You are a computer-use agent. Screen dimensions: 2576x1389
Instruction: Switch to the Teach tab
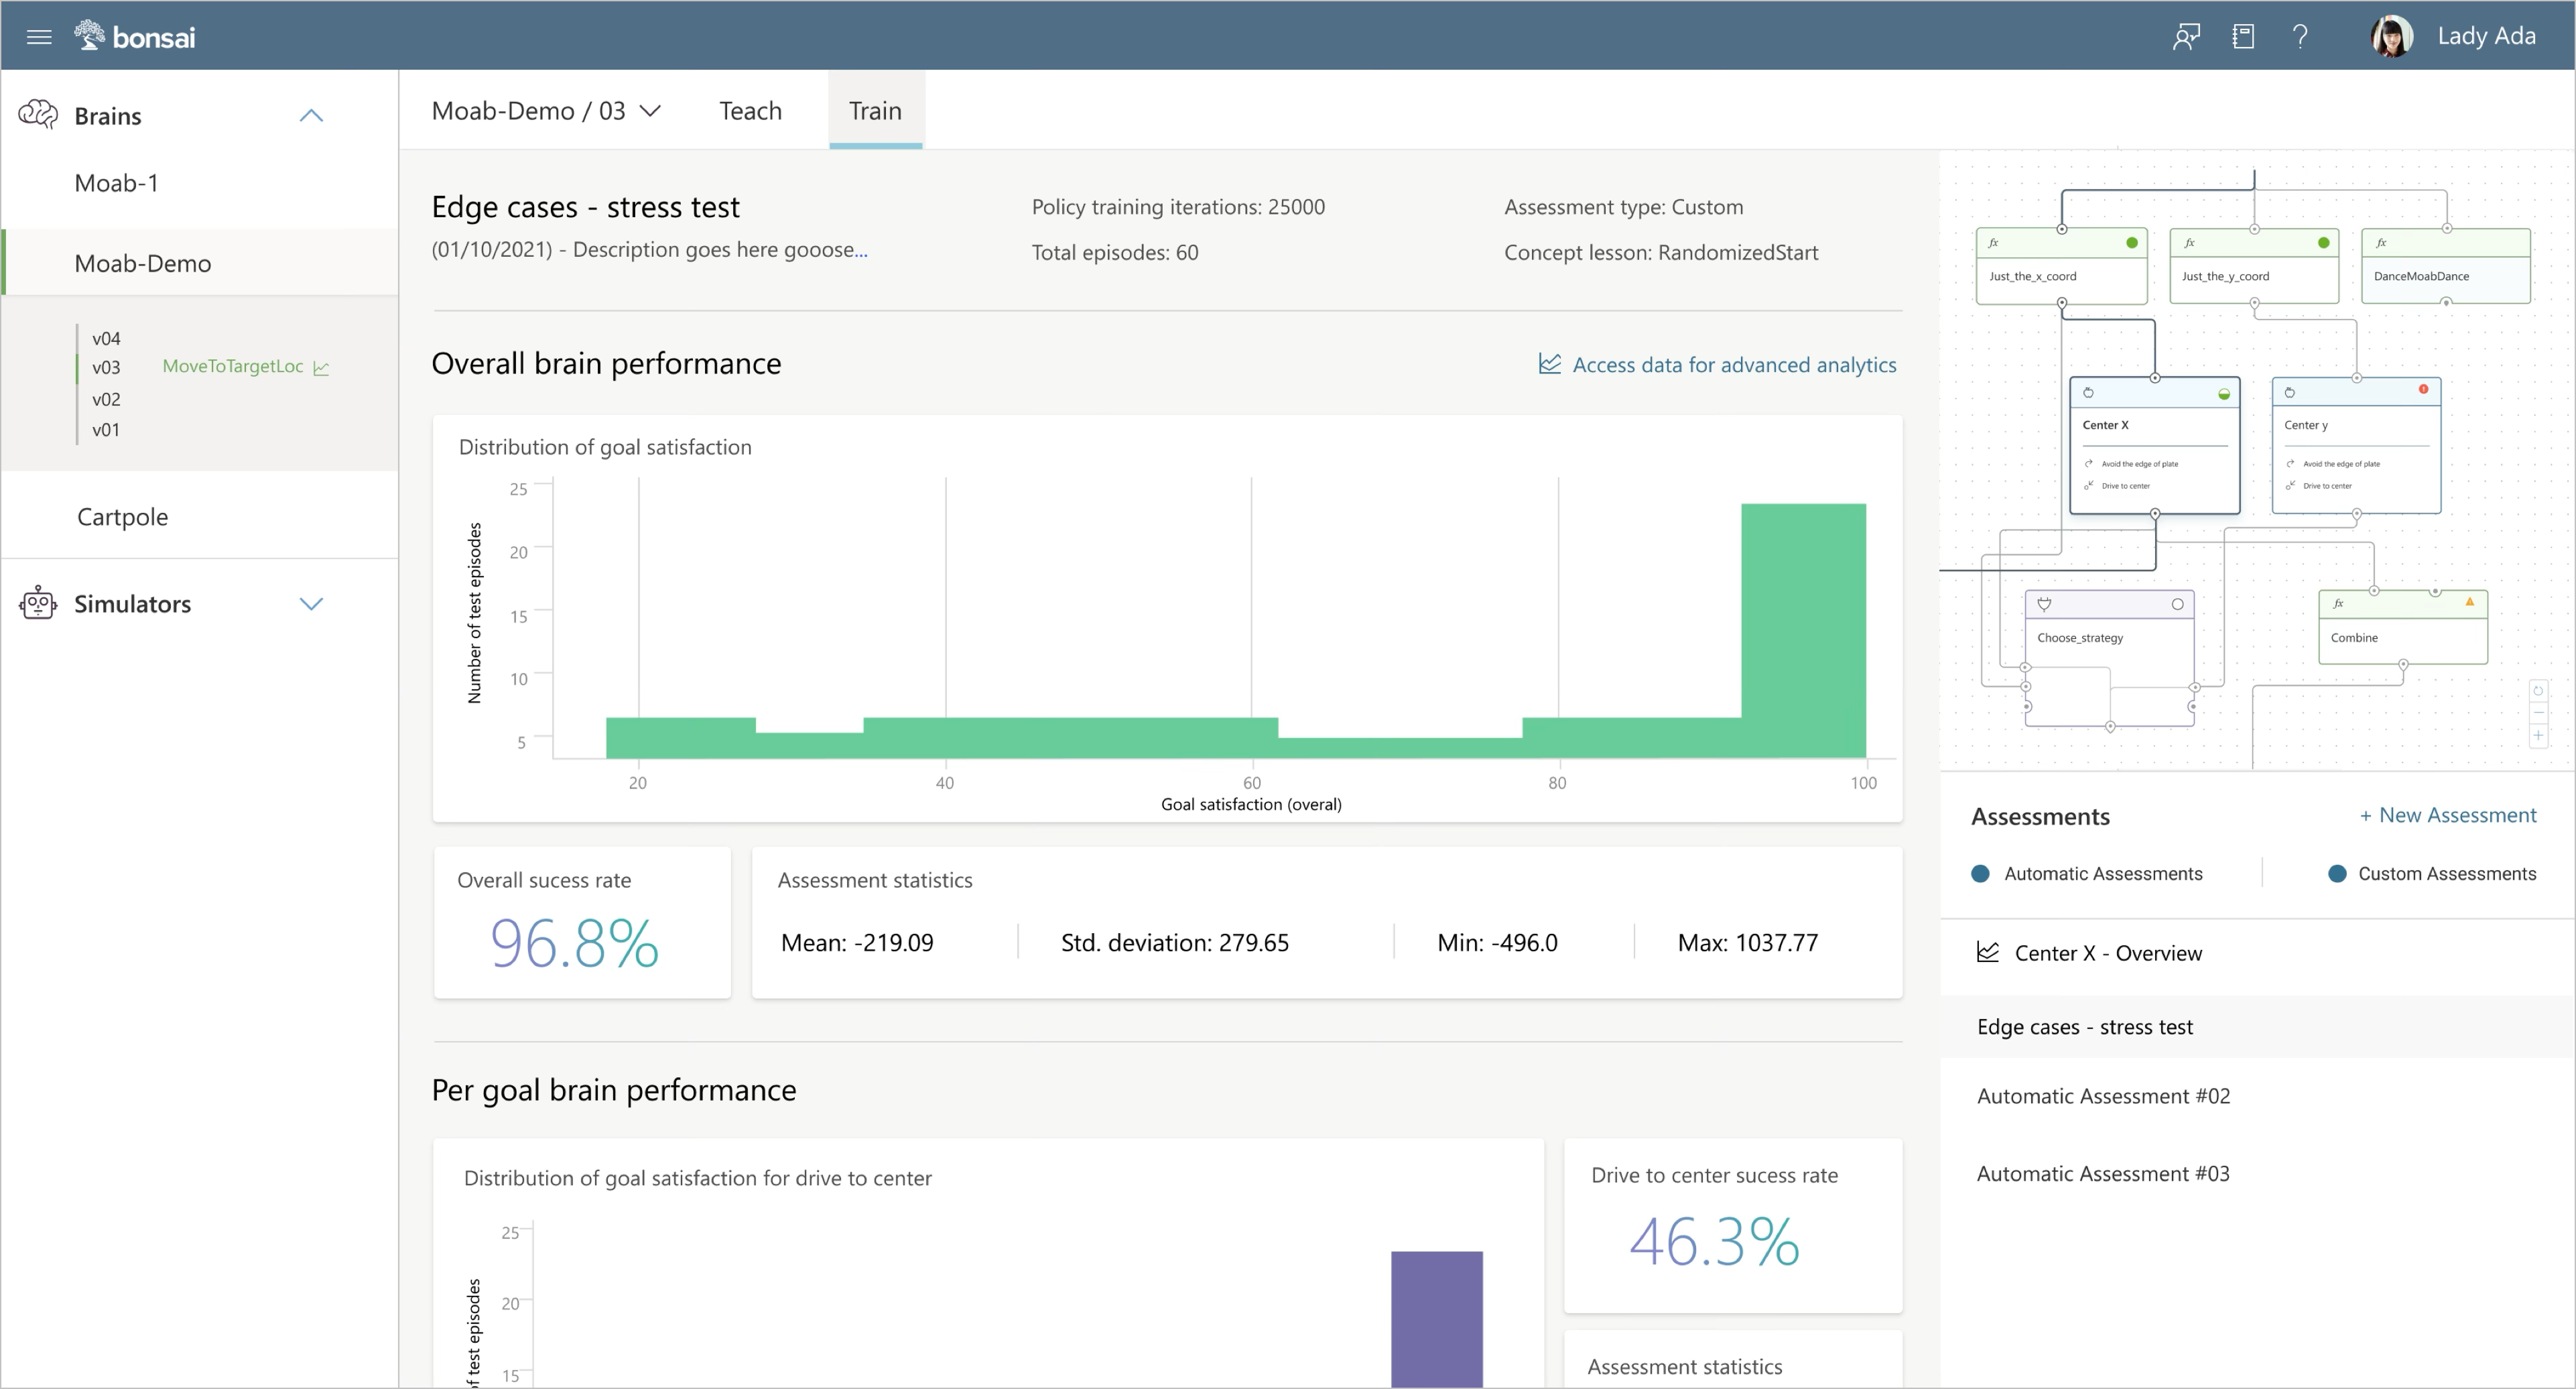tap(750, 111)
